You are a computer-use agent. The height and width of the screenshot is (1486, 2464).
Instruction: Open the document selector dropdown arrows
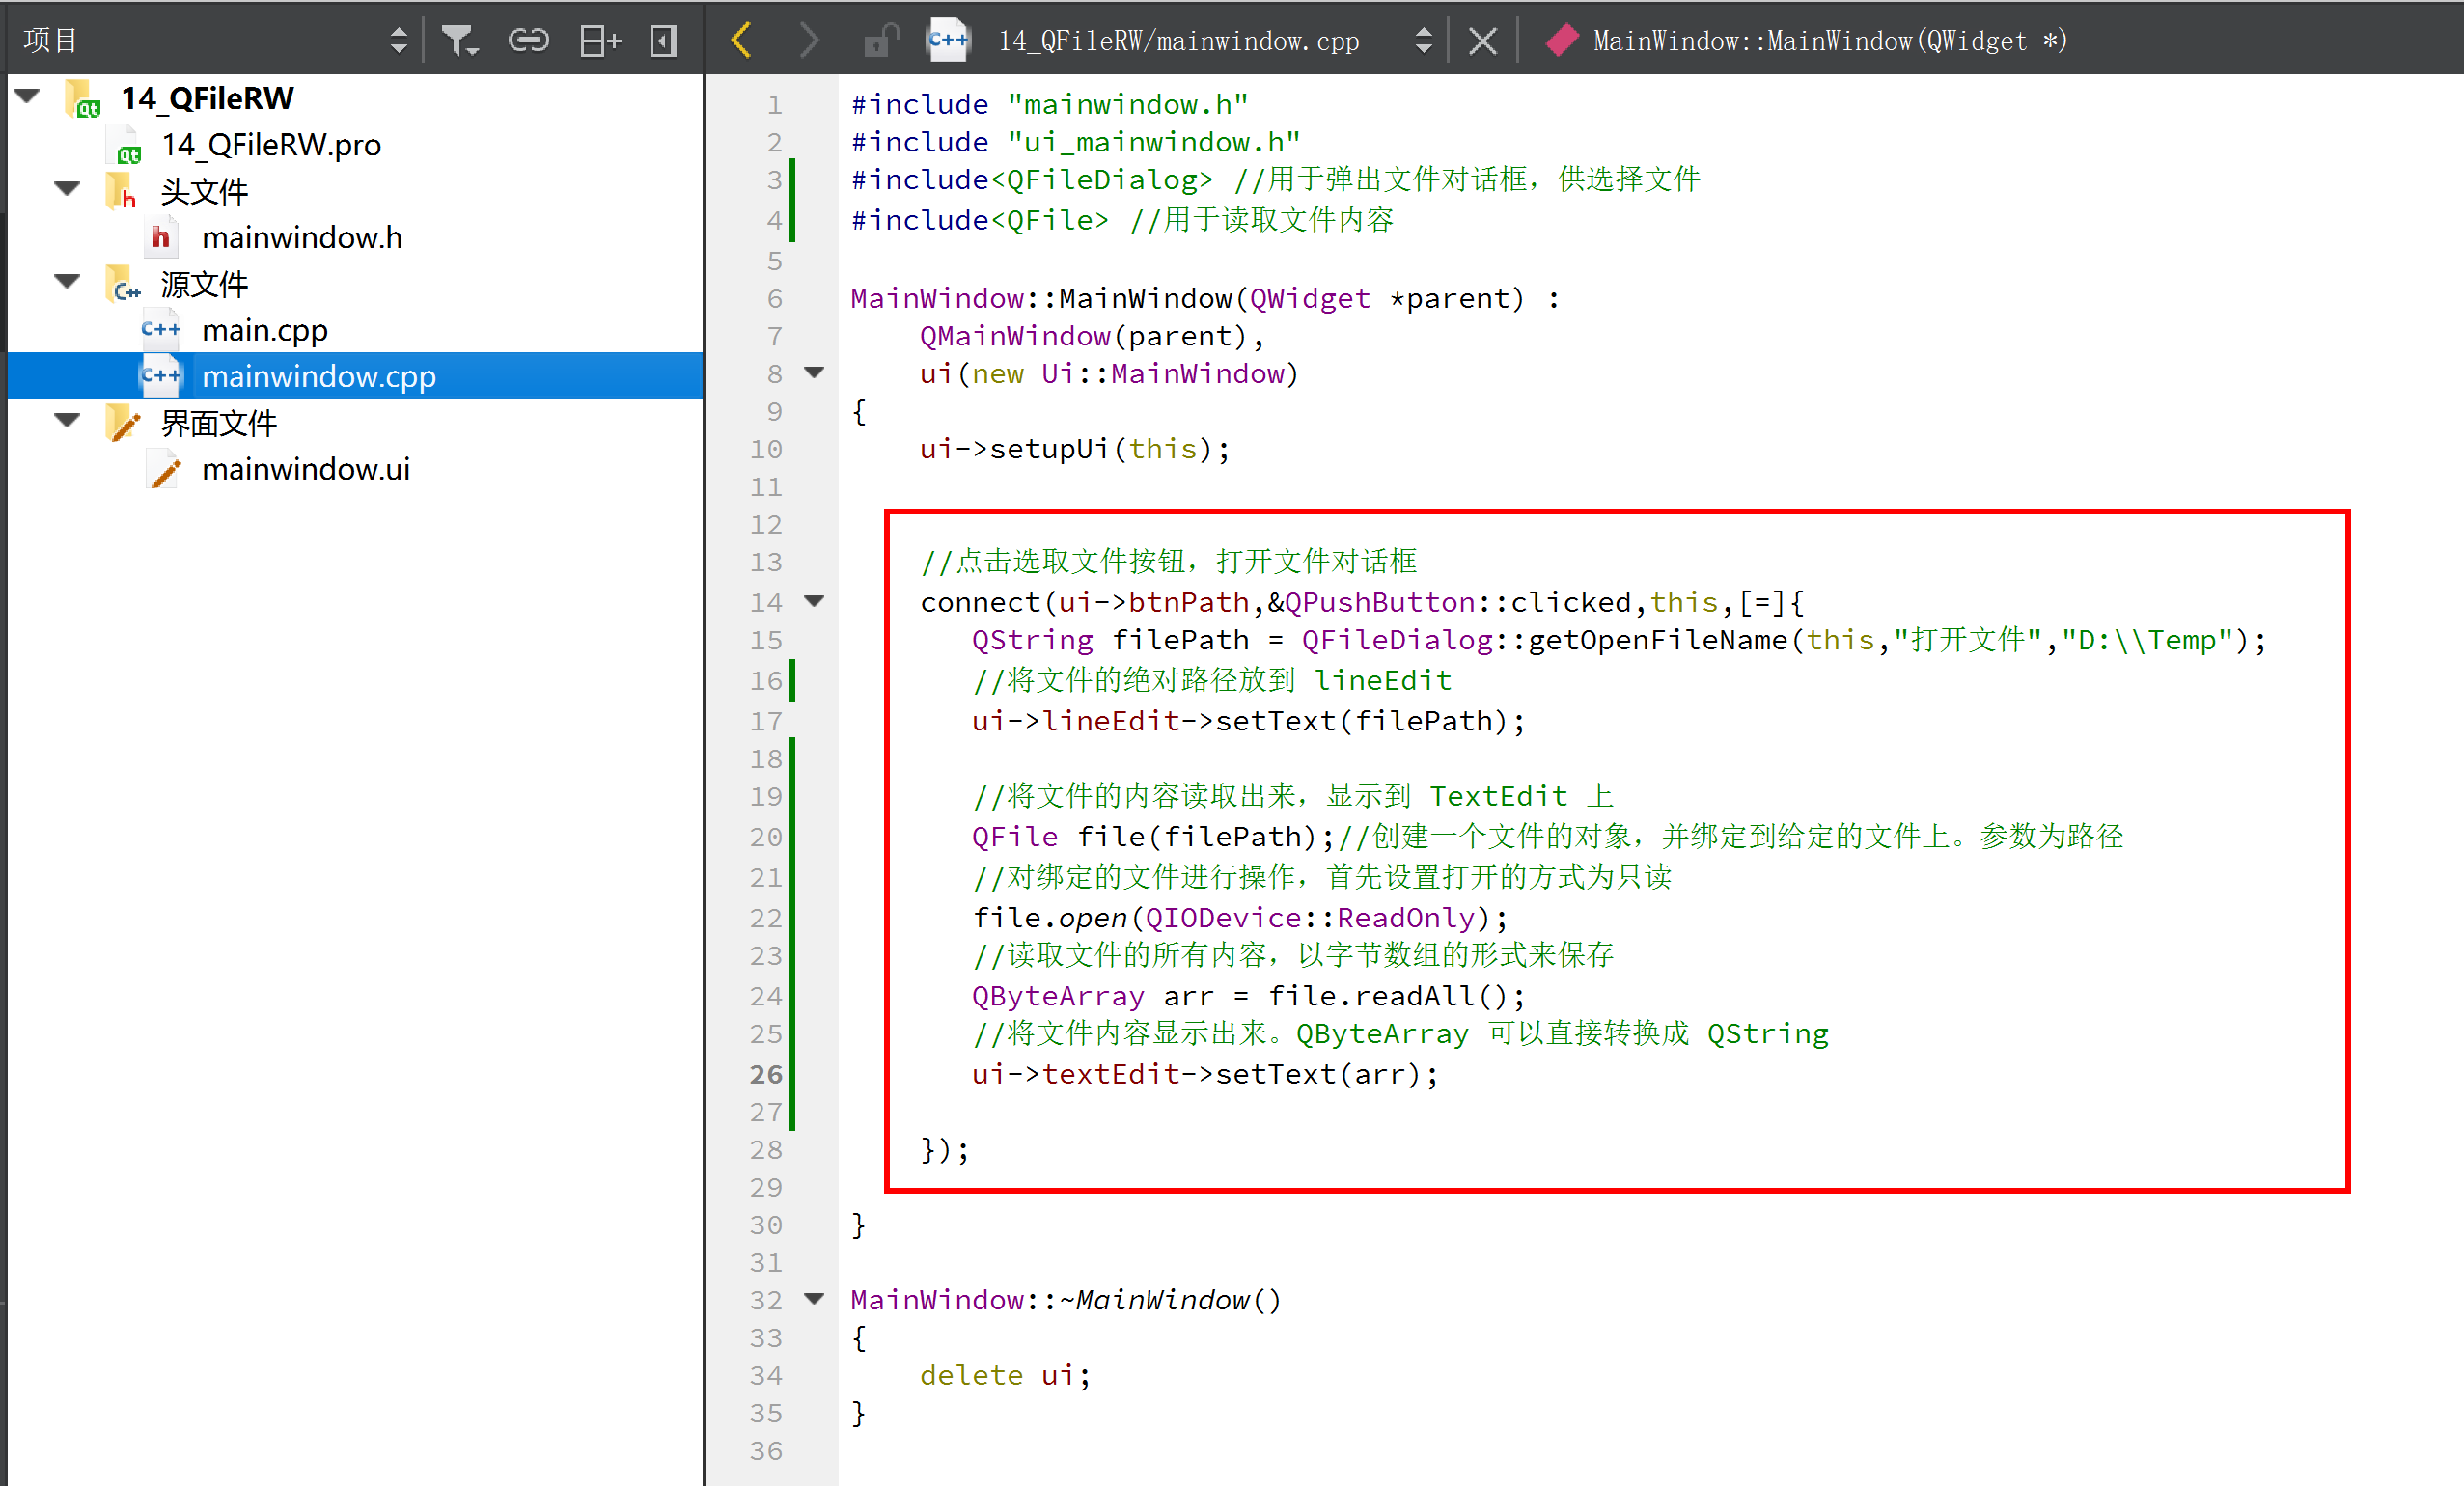coord(1422,40)
